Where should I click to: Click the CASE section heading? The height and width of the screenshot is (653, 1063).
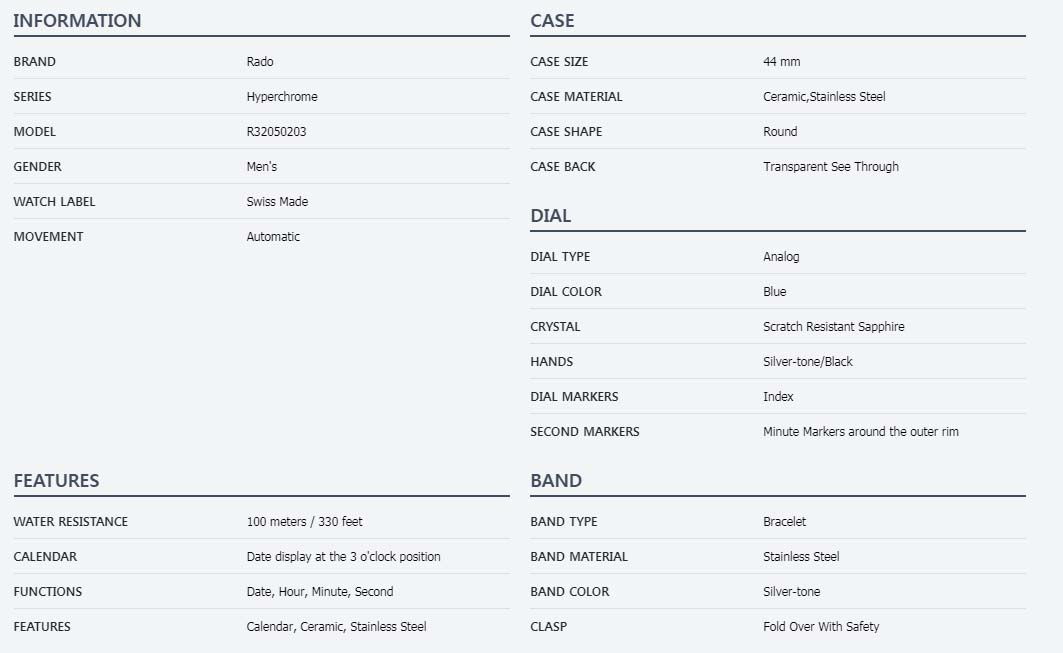pyautogui.click(x=552, y=21)
